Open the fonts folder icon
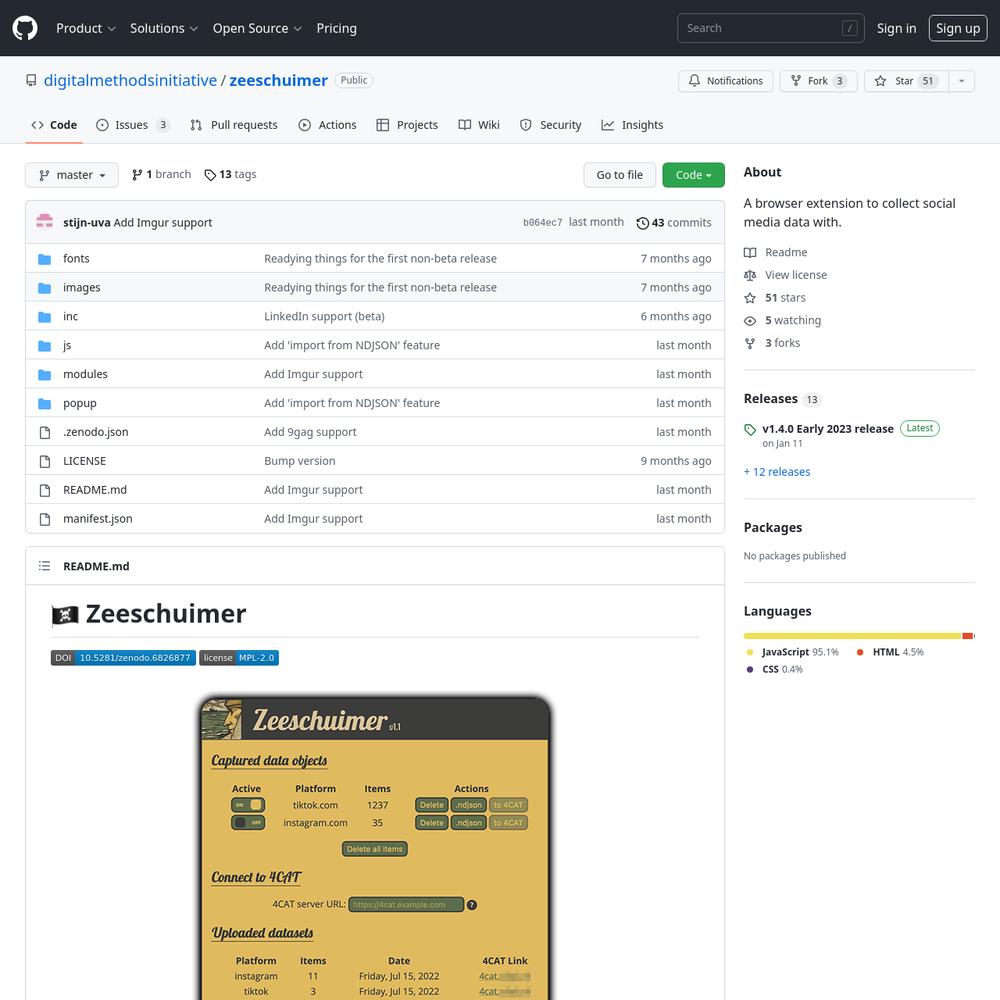The height and width of the screenshot is (1000, 1000). point(45,259)
